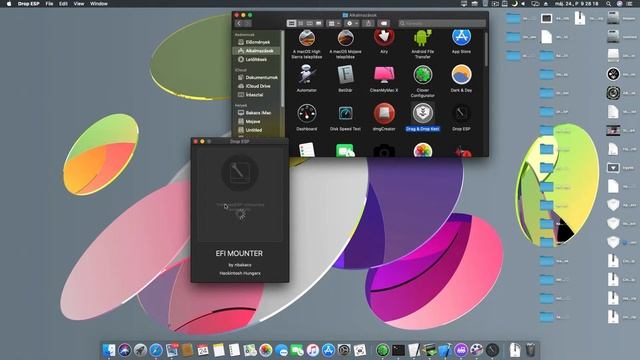Open Siri from the Dock
Viewport: 640px width, 360px height.
pyautogui.click(x=125, y=350)
